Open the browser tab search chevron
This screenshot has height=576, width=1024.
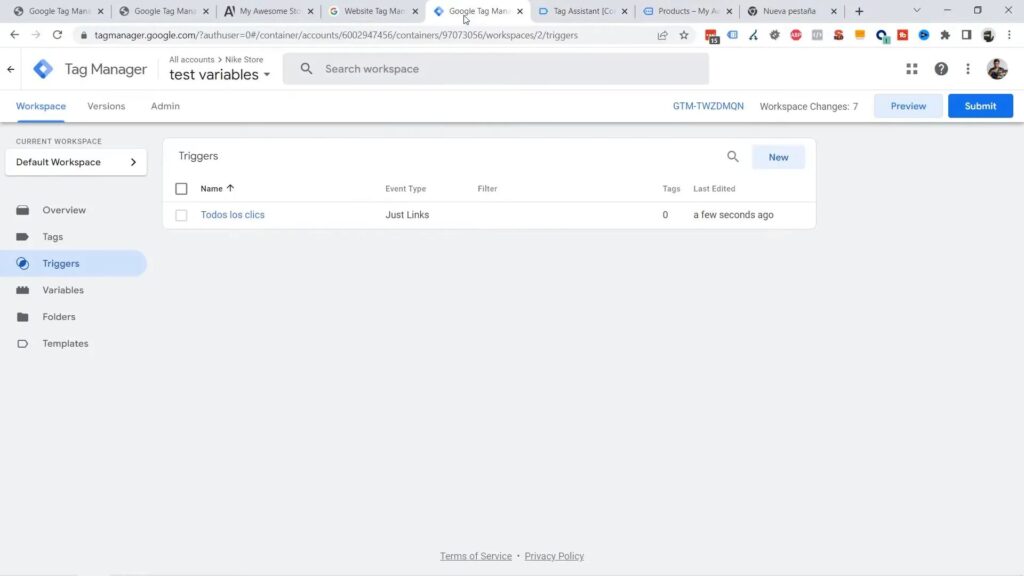tap(916, 10)
